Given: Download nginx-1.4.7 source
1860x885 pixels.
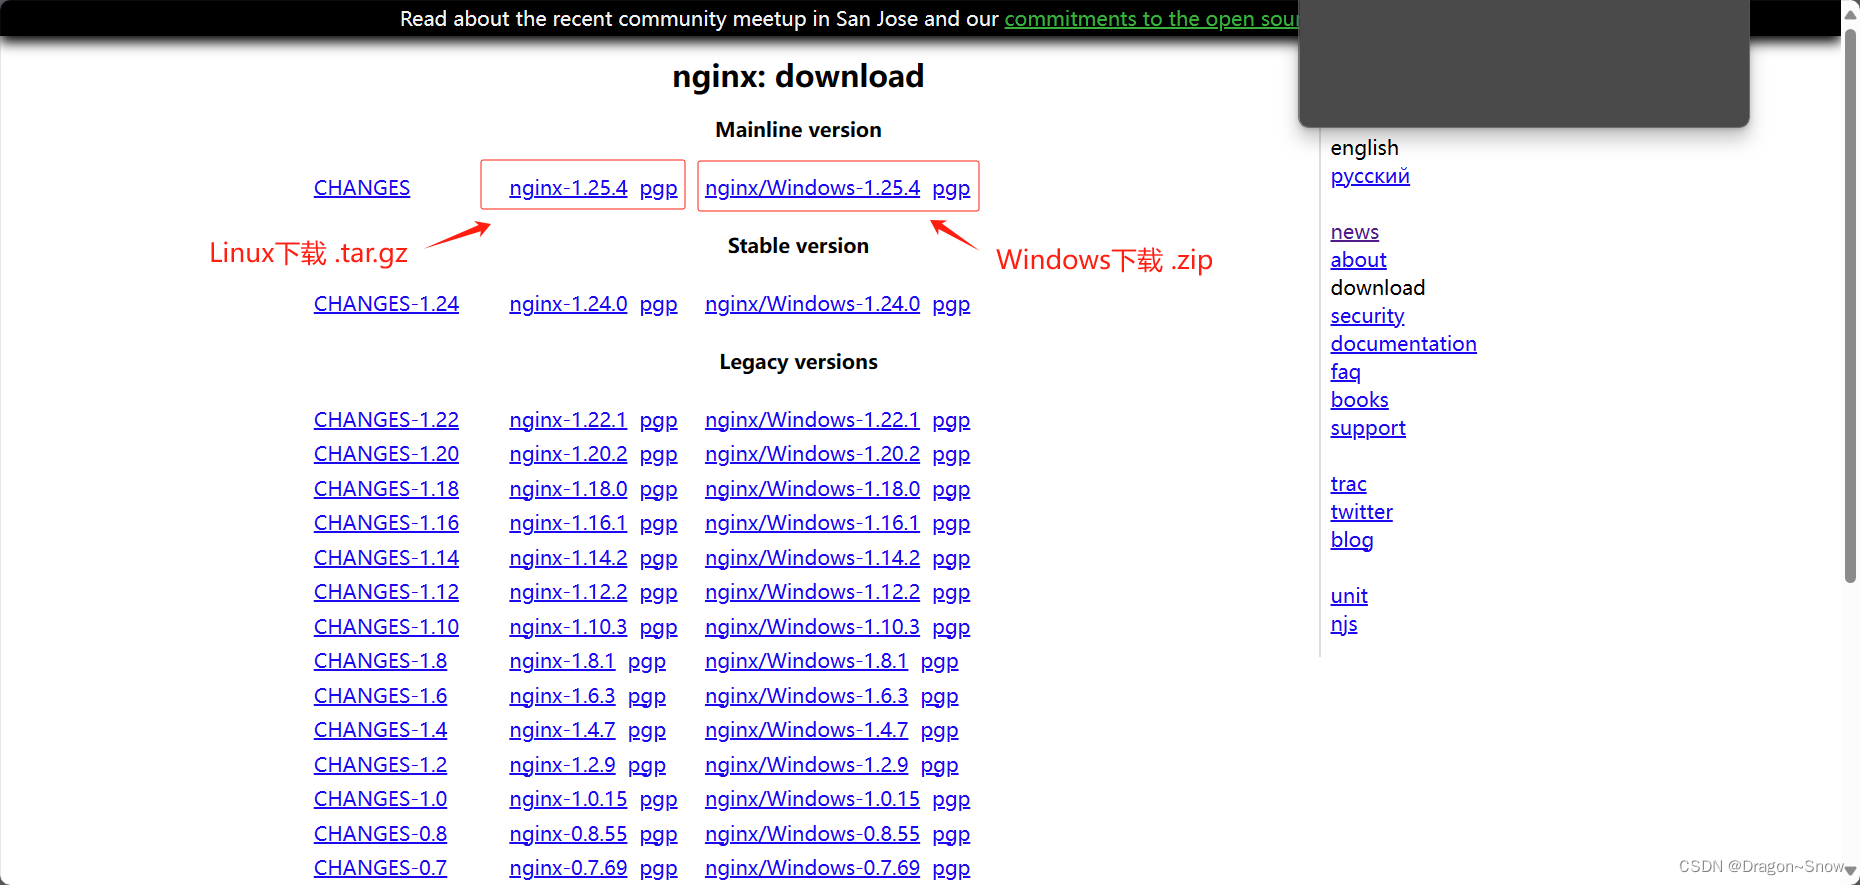Looking at the screenshot, I should pos(562,730).
